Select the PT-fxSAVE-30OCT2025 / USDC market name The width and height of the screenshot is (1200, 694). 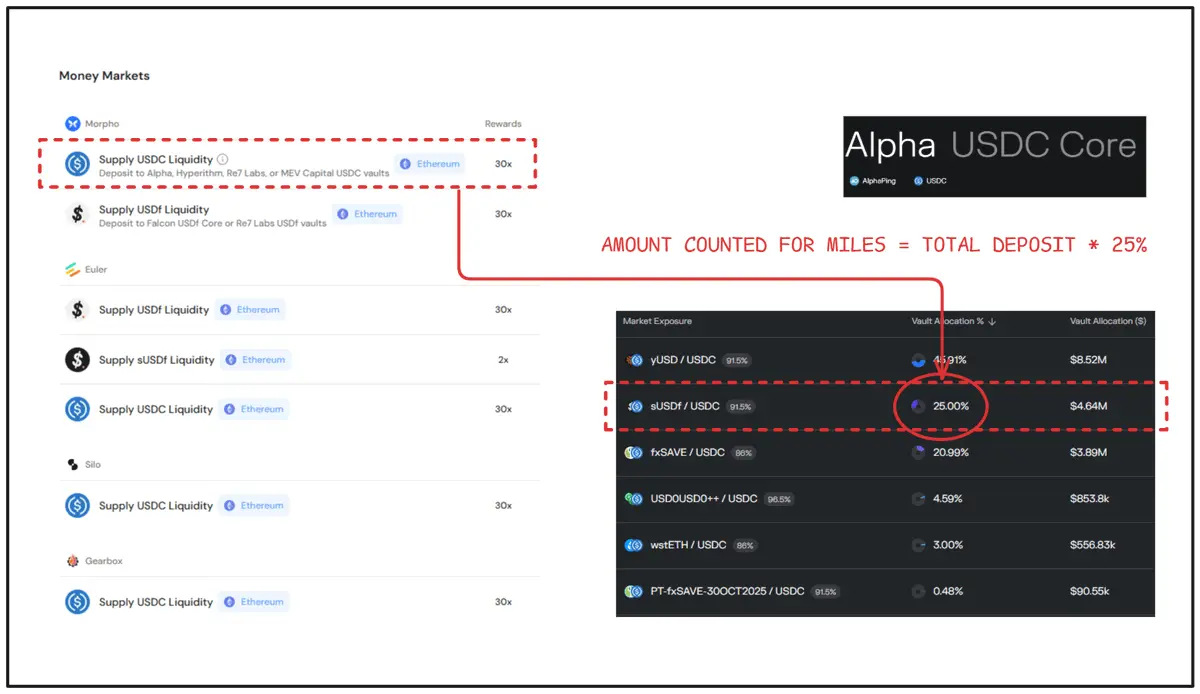(727, 591)
